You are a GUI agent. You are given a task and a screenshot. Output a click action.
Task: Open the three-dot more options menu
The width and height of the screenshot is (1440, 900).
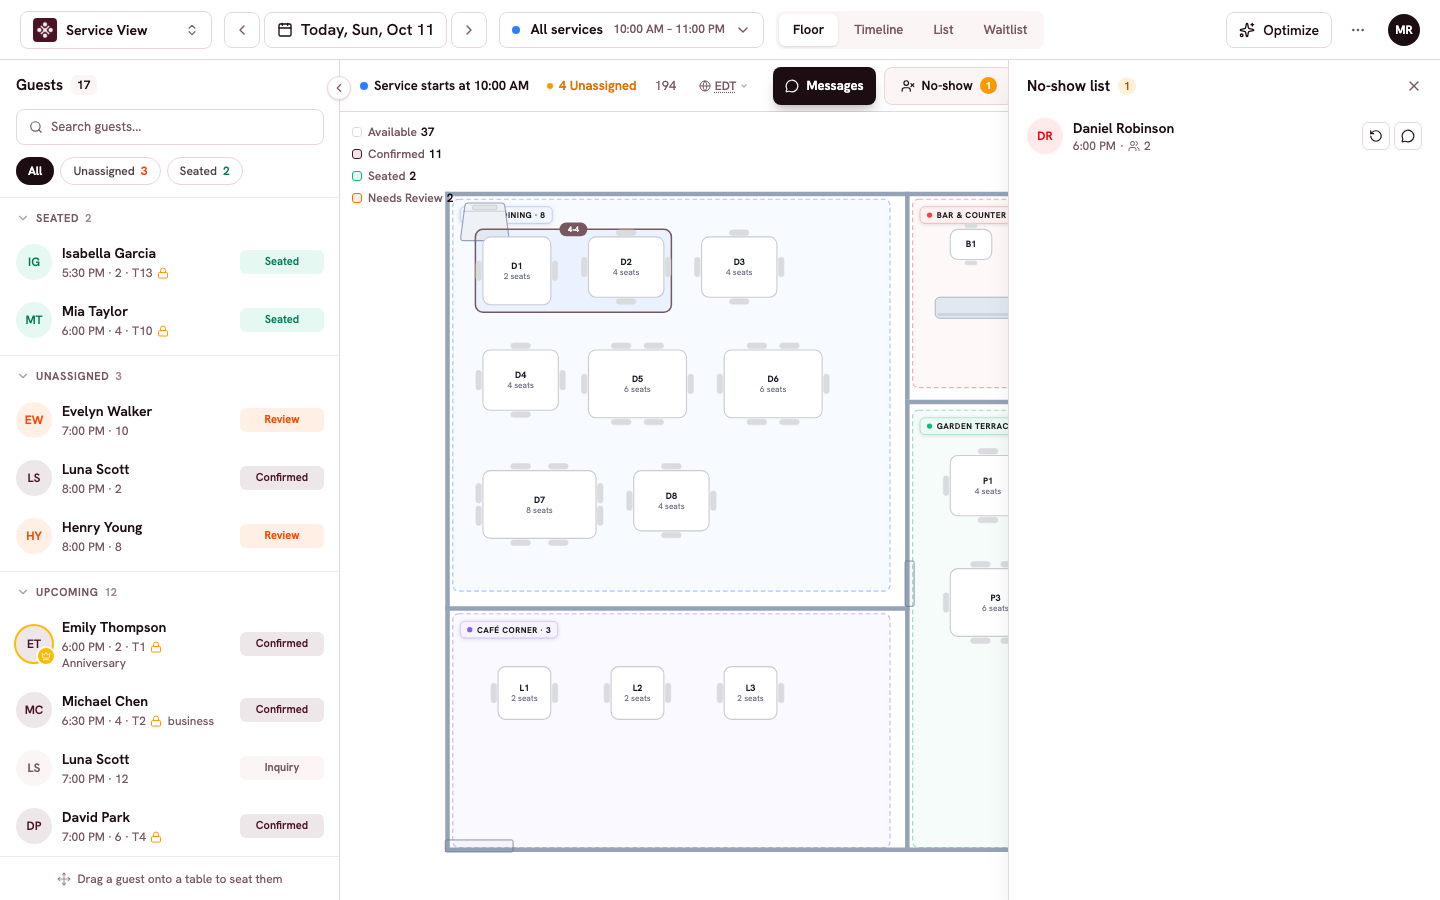click(x=1358, y=30)
